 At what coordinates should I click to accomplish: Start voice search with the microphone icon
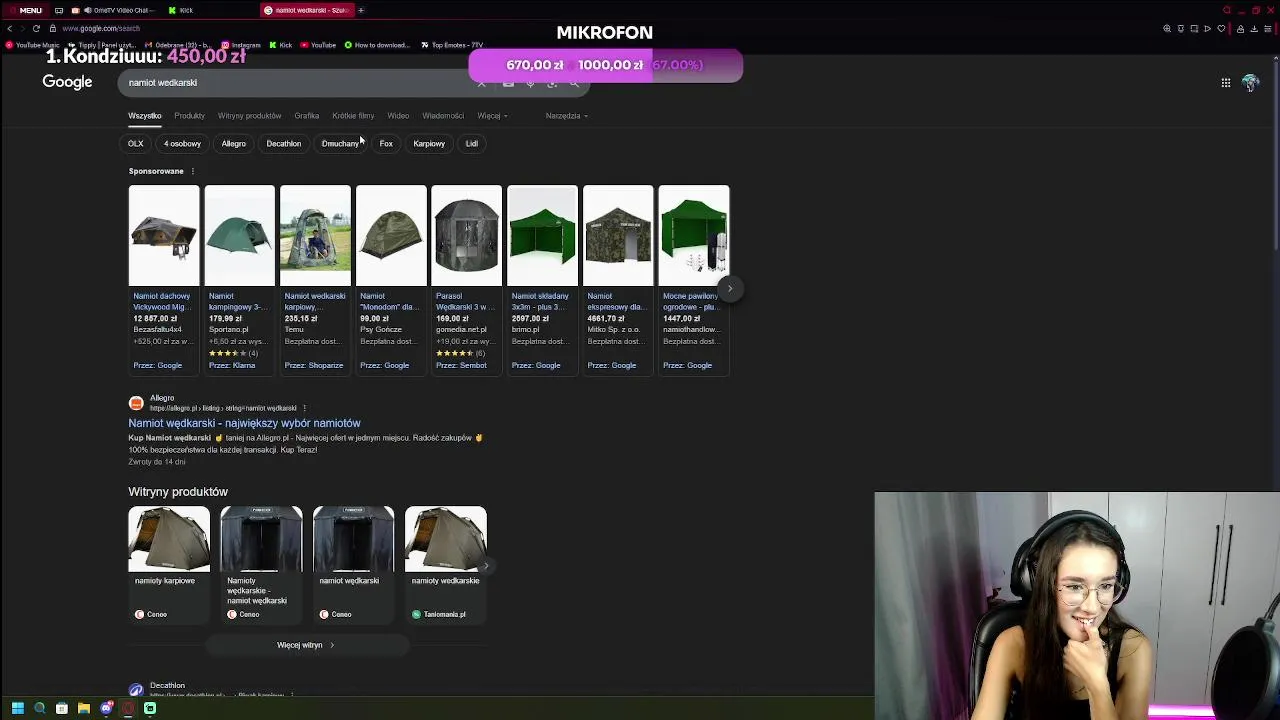(x=530, y=83)
